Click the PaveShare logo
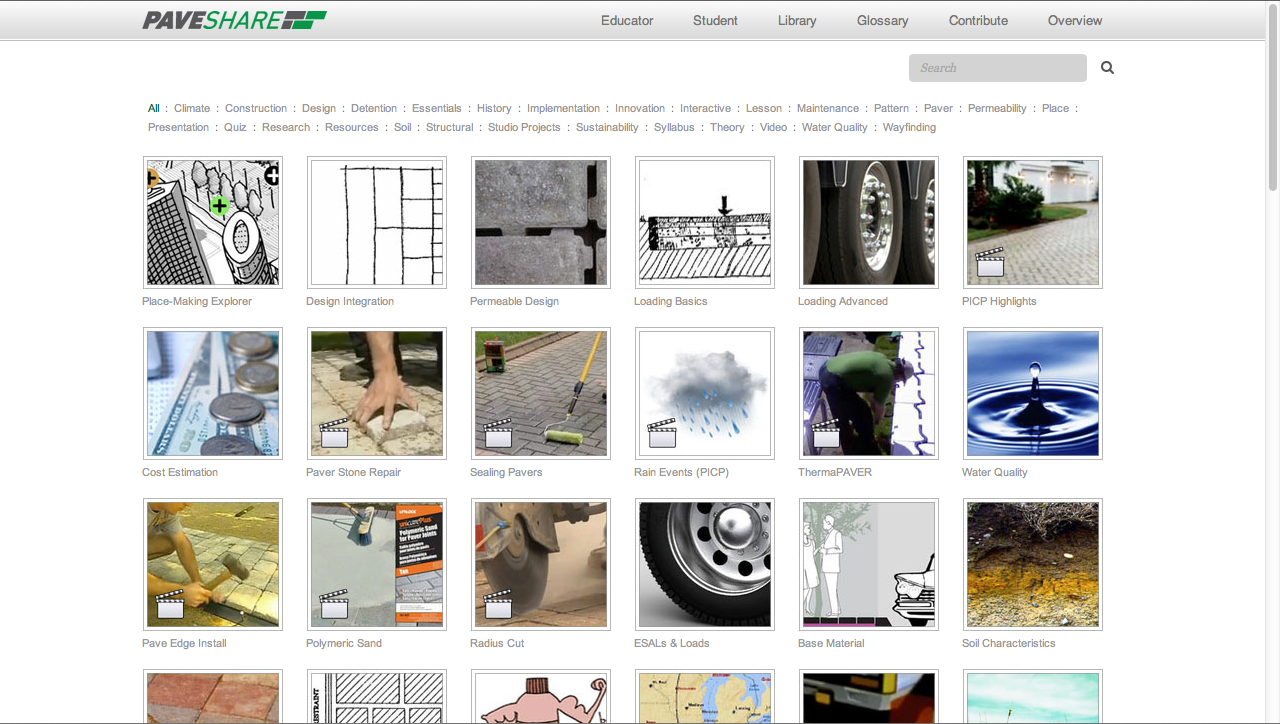The image size is (1280, 724). pyautogui.click(x=234, y=20)
